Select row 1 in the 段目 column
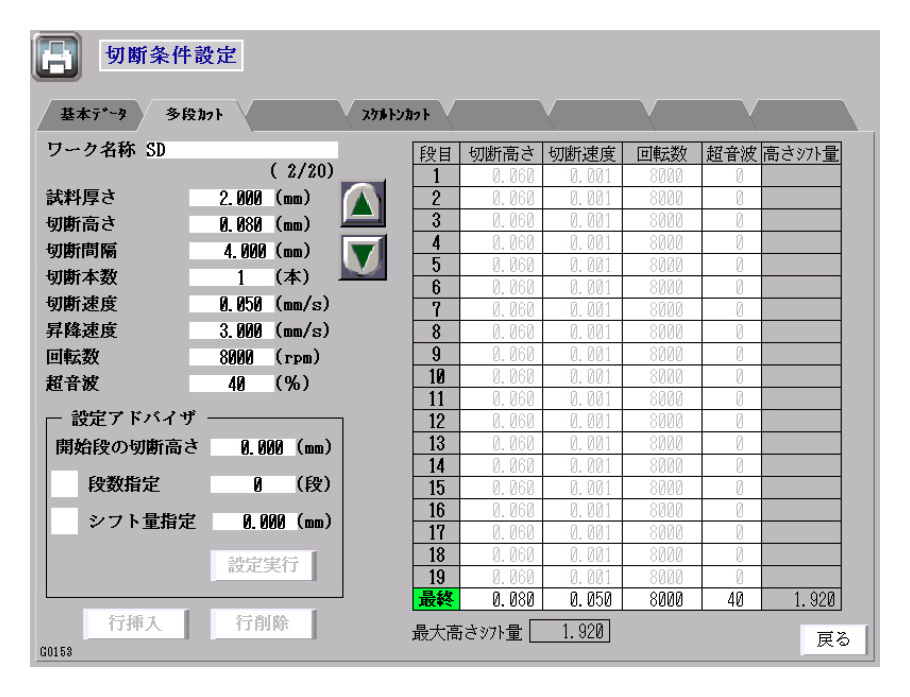 [x=436, y=176]
